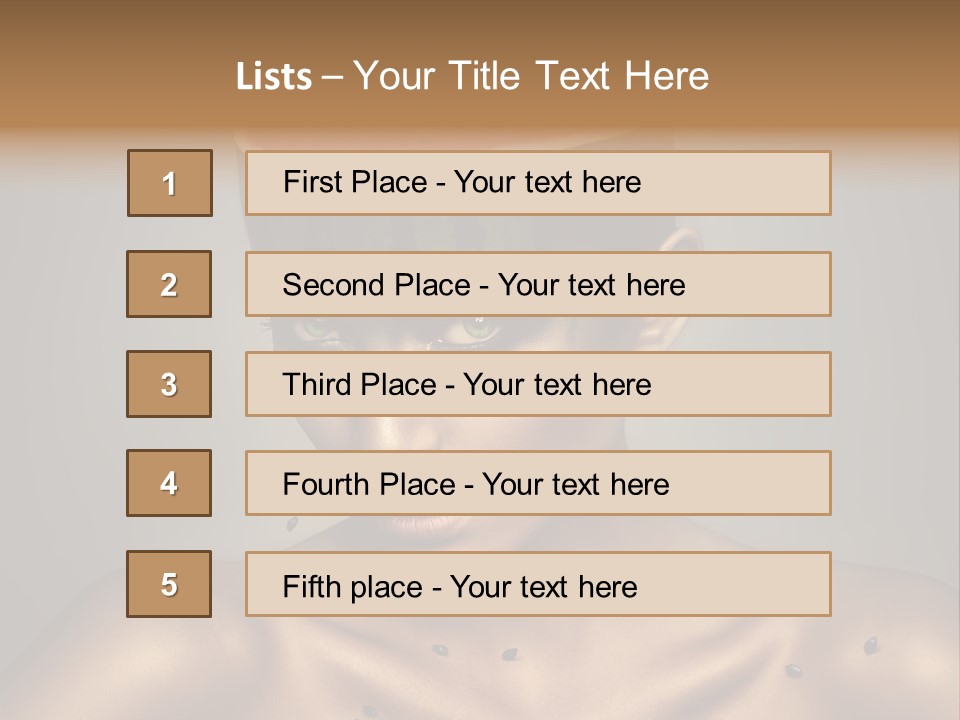Click the words text here in Third Place
The image size is (960, 720).
click(593, 385)
